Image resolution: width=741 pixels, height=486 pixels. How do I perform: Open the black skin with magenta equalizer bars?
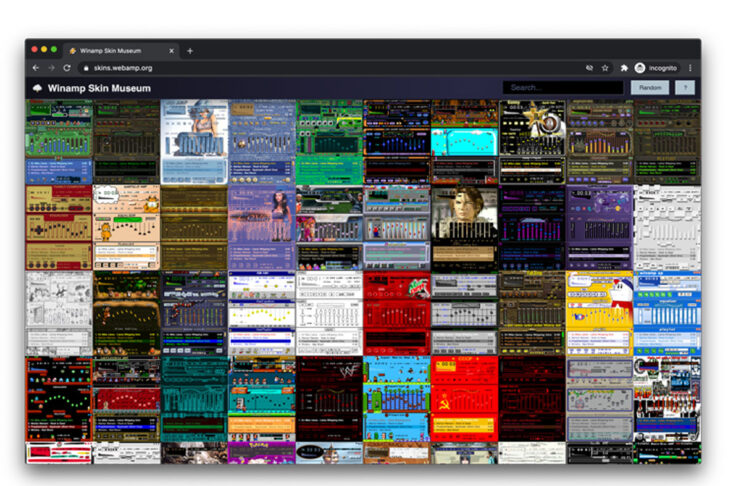tap(532, 227)
